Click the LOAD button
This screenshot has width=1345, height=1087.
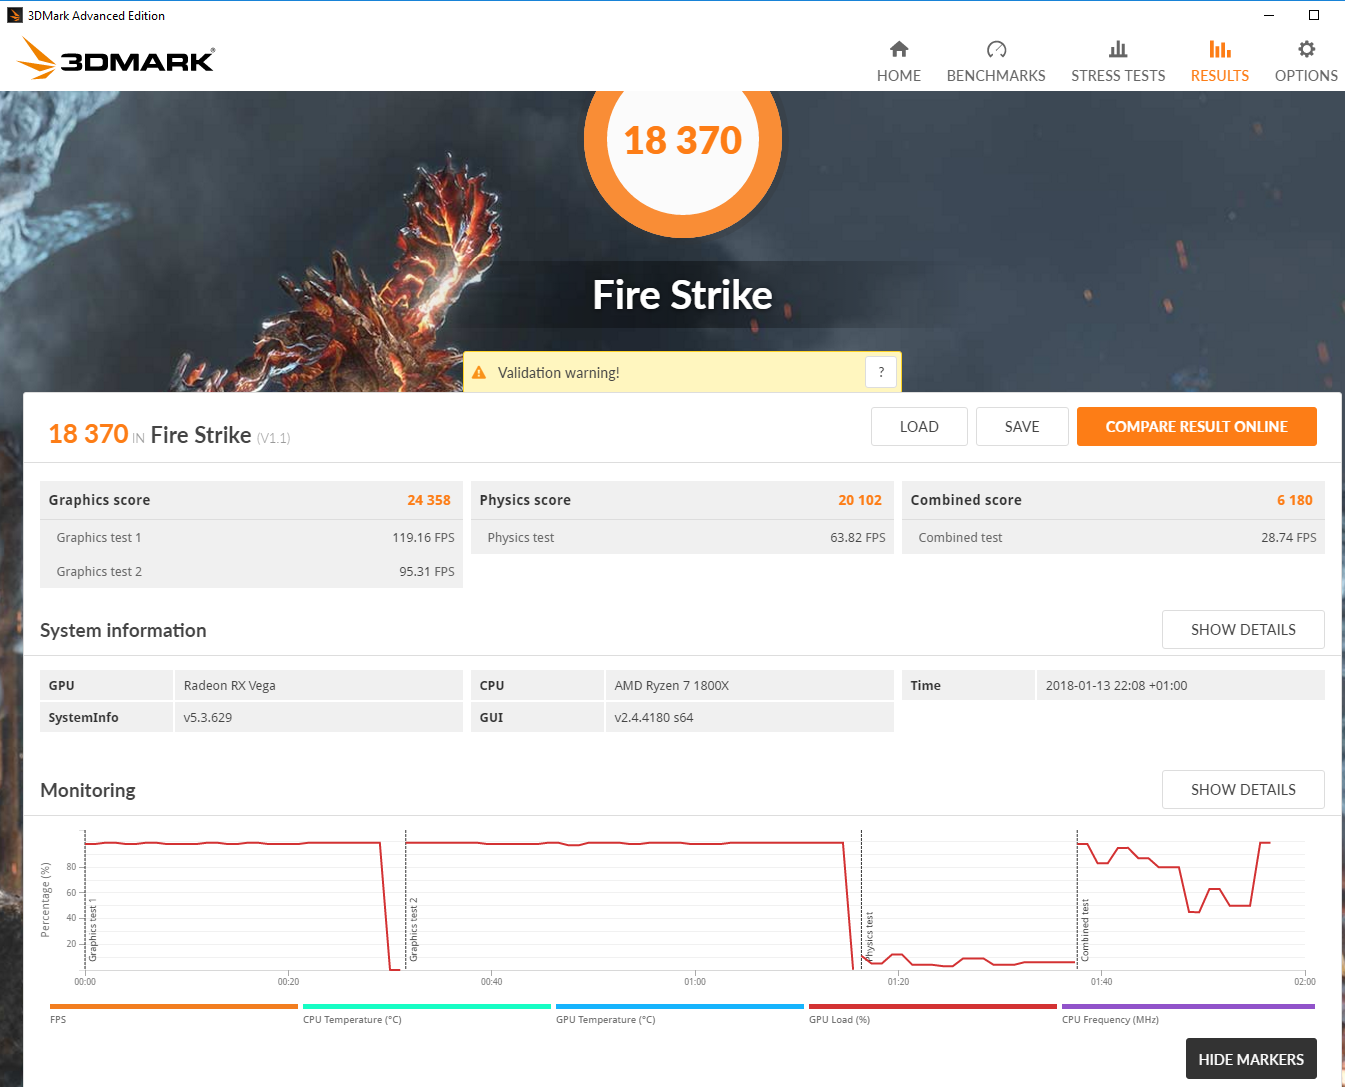(x=919, y=426)
